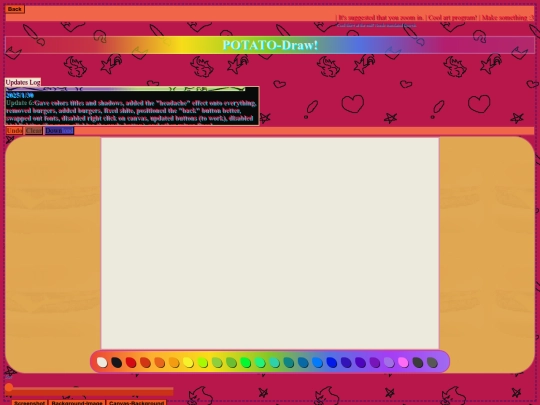Image resolution: width=540 pixels, height=405 pixels.
Task: Select the lime yellow-green swatch
Action: tap(202, 362)
